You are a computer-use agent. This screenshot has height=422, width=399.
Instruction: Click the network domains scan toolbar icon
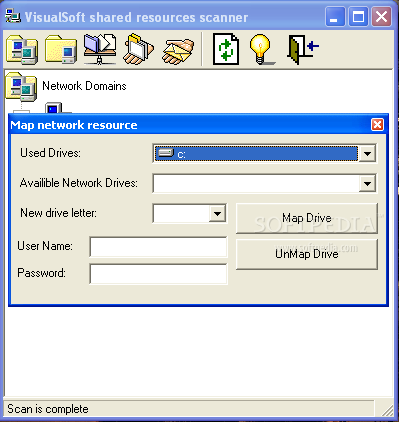pyautogui.click(x=22, y=49)
